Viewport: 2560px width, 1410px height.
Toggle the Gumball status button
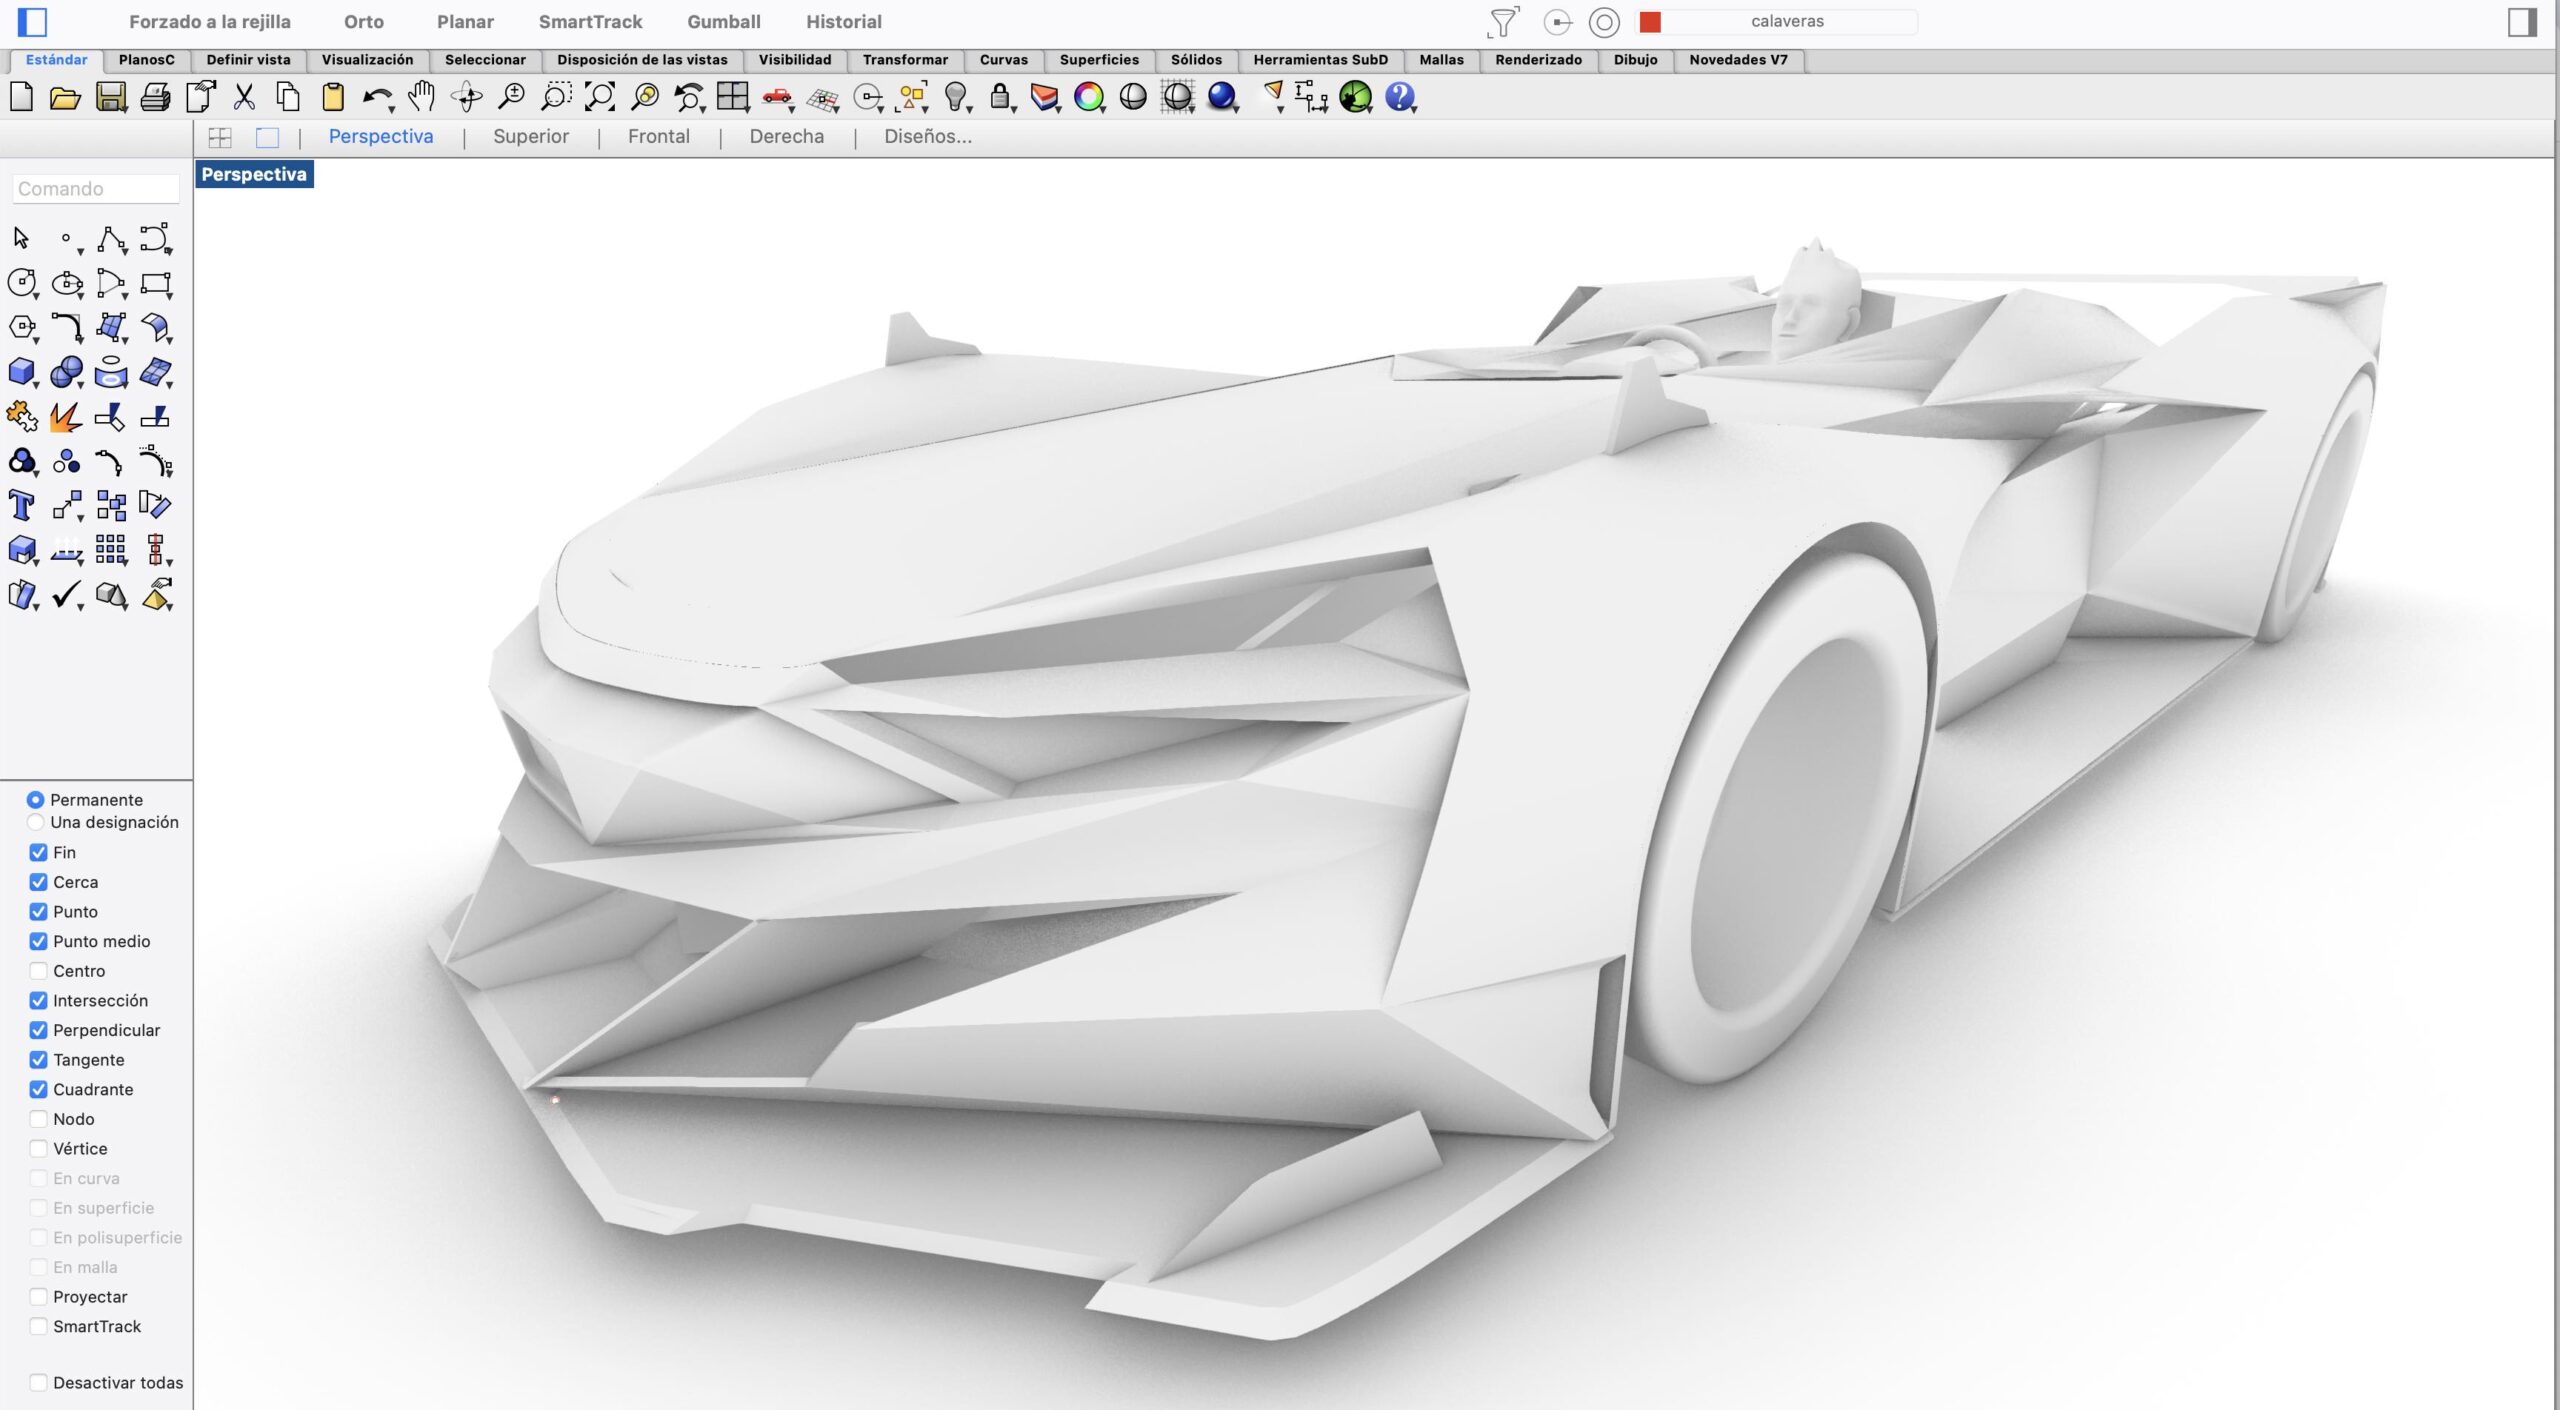pyautogui.click(x=723, y=21)
